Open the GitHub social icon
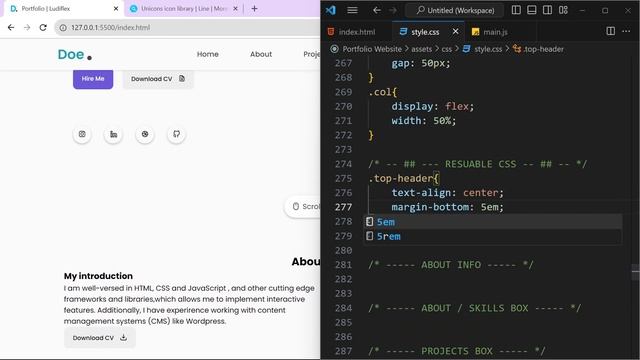The image size is (640, 360). [x=176, y=134]
